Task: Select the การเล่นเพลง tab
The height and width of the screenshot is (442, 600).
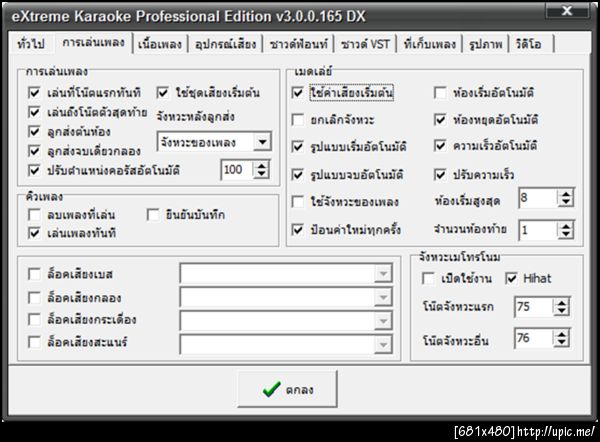Action: 93,42
